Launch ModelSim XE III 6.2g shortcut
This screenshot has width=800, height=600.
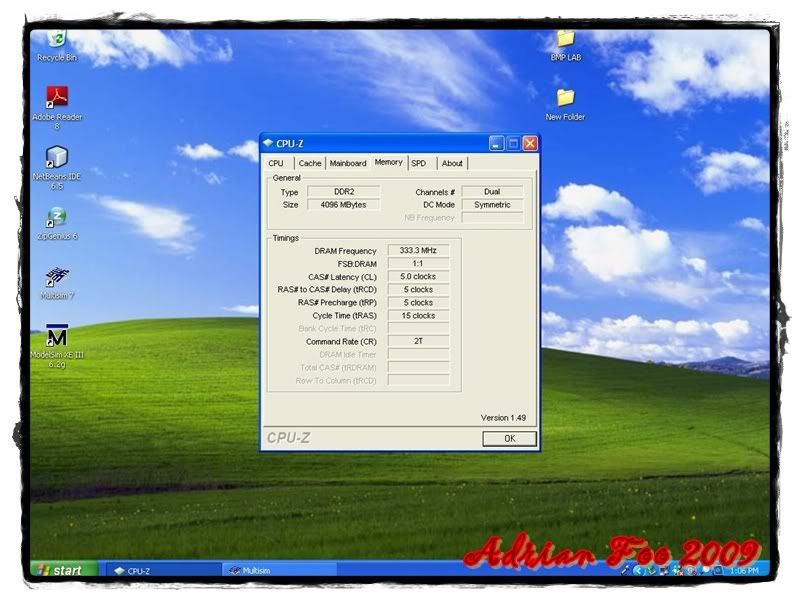57,346
